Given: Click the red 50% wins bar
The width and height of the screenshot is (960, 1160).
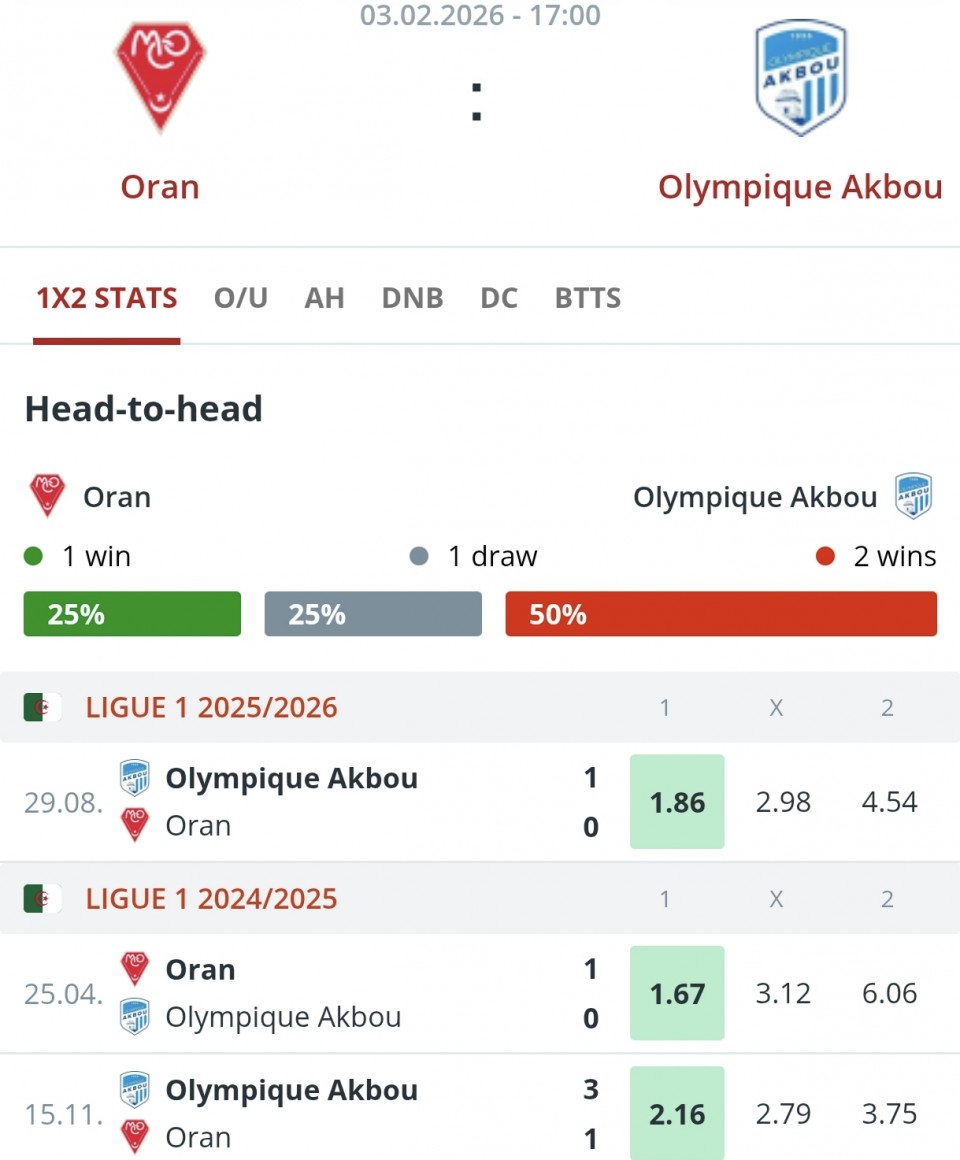Looking at the screenshot, I should [x=721, y=614].
